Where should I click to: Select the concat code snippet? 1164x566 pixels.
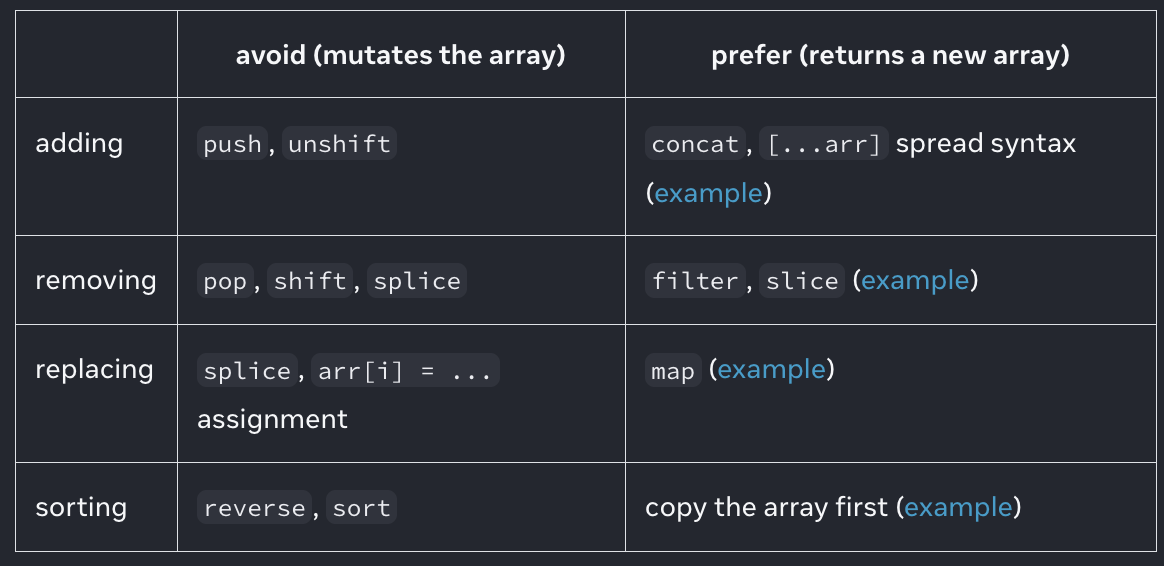click(695, 144)
